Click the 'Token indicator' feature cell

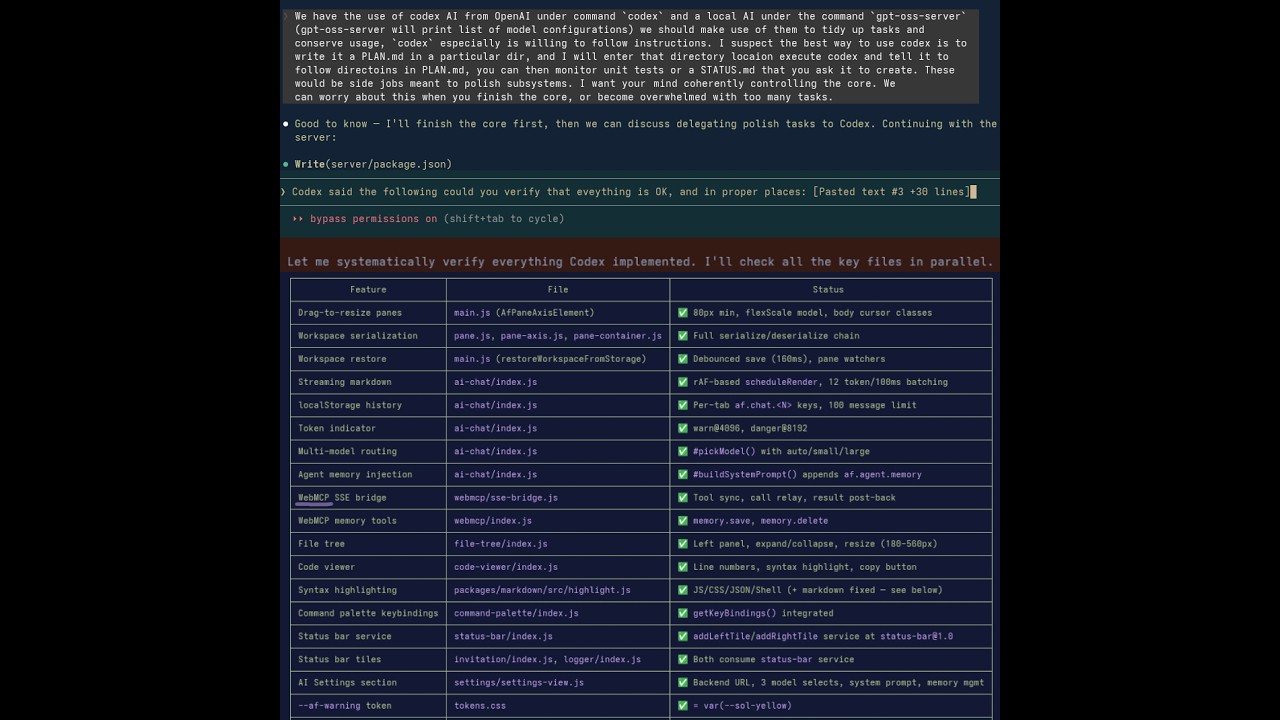(x=368, y=427)
